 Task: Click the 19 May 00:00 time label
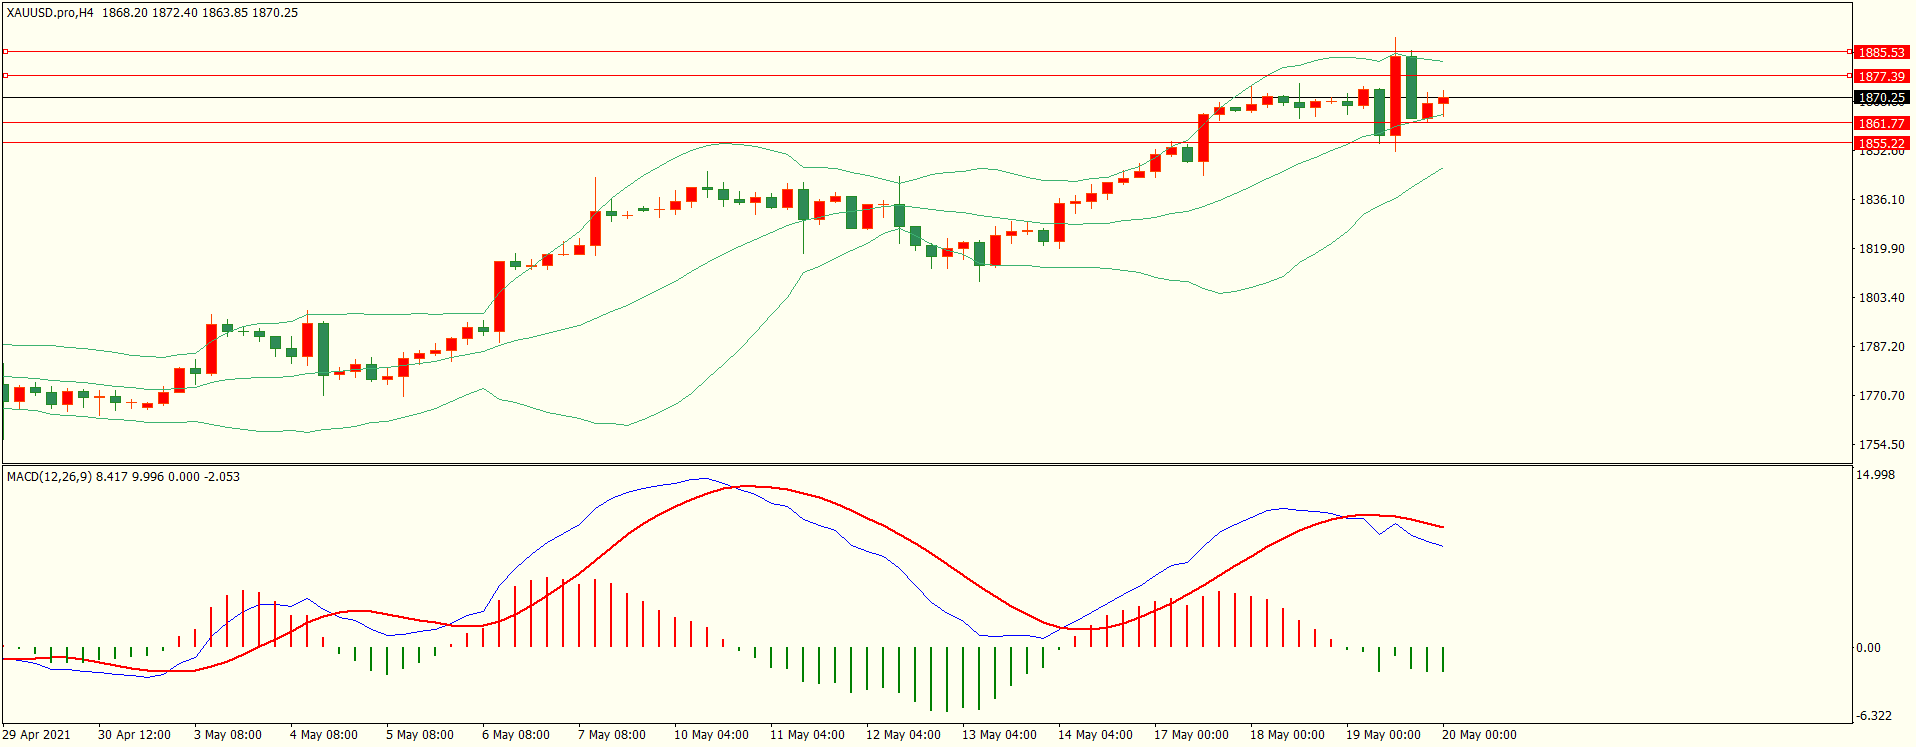click(1383, 735)
